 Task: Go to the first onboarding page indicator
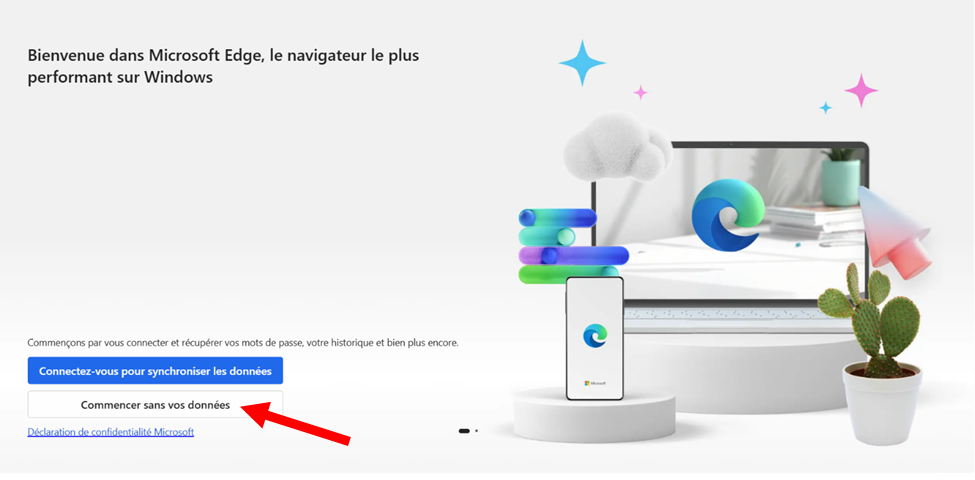pyautogui.click(x=464, y=430)
